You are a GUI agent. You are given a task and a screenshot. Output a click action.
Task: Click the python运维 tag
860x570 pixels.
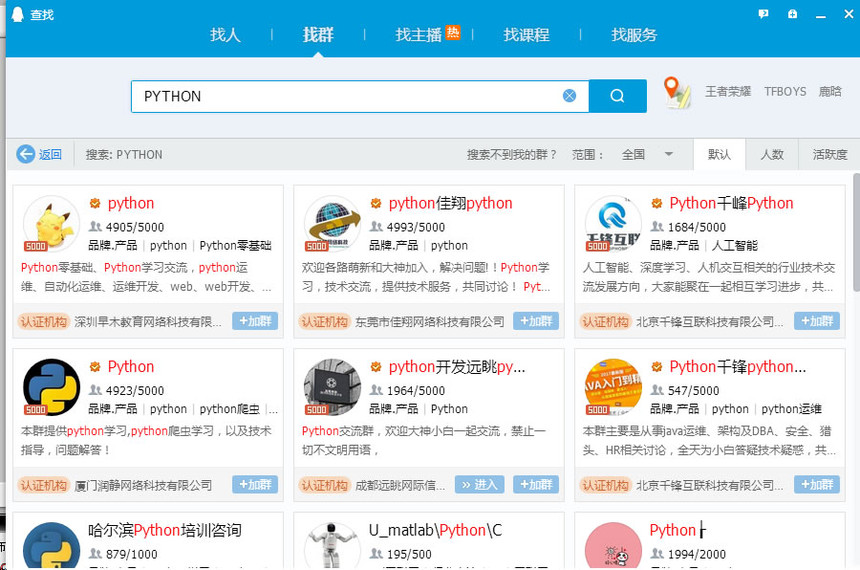point(791,409)
